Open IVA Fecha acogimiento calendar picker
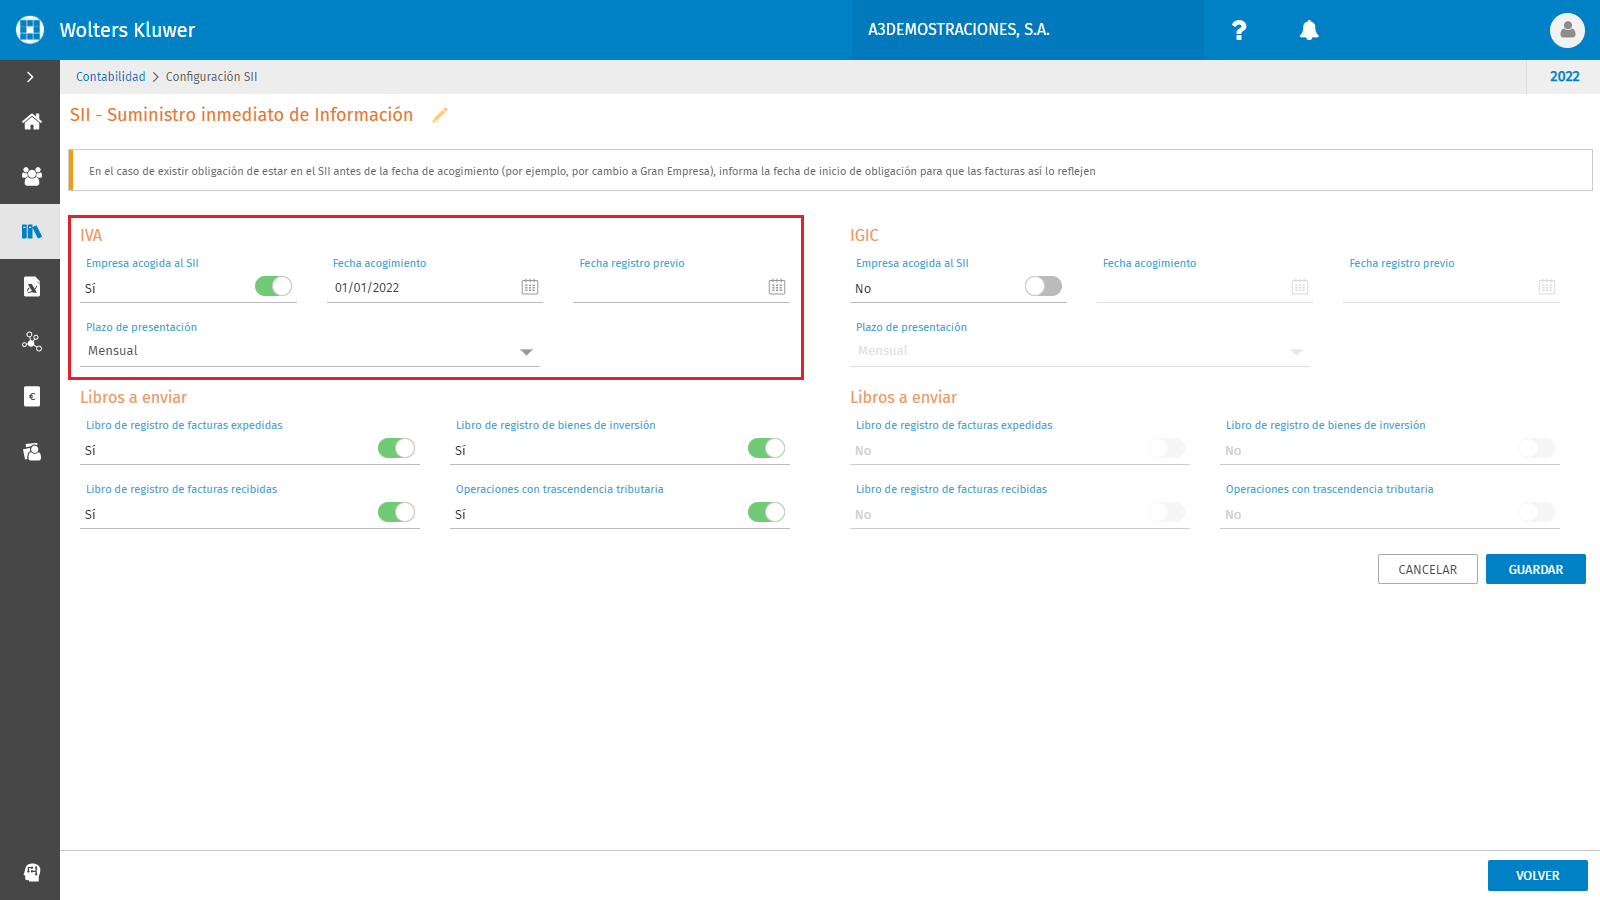Viewport: 1600px width, 900px height. 530,287
